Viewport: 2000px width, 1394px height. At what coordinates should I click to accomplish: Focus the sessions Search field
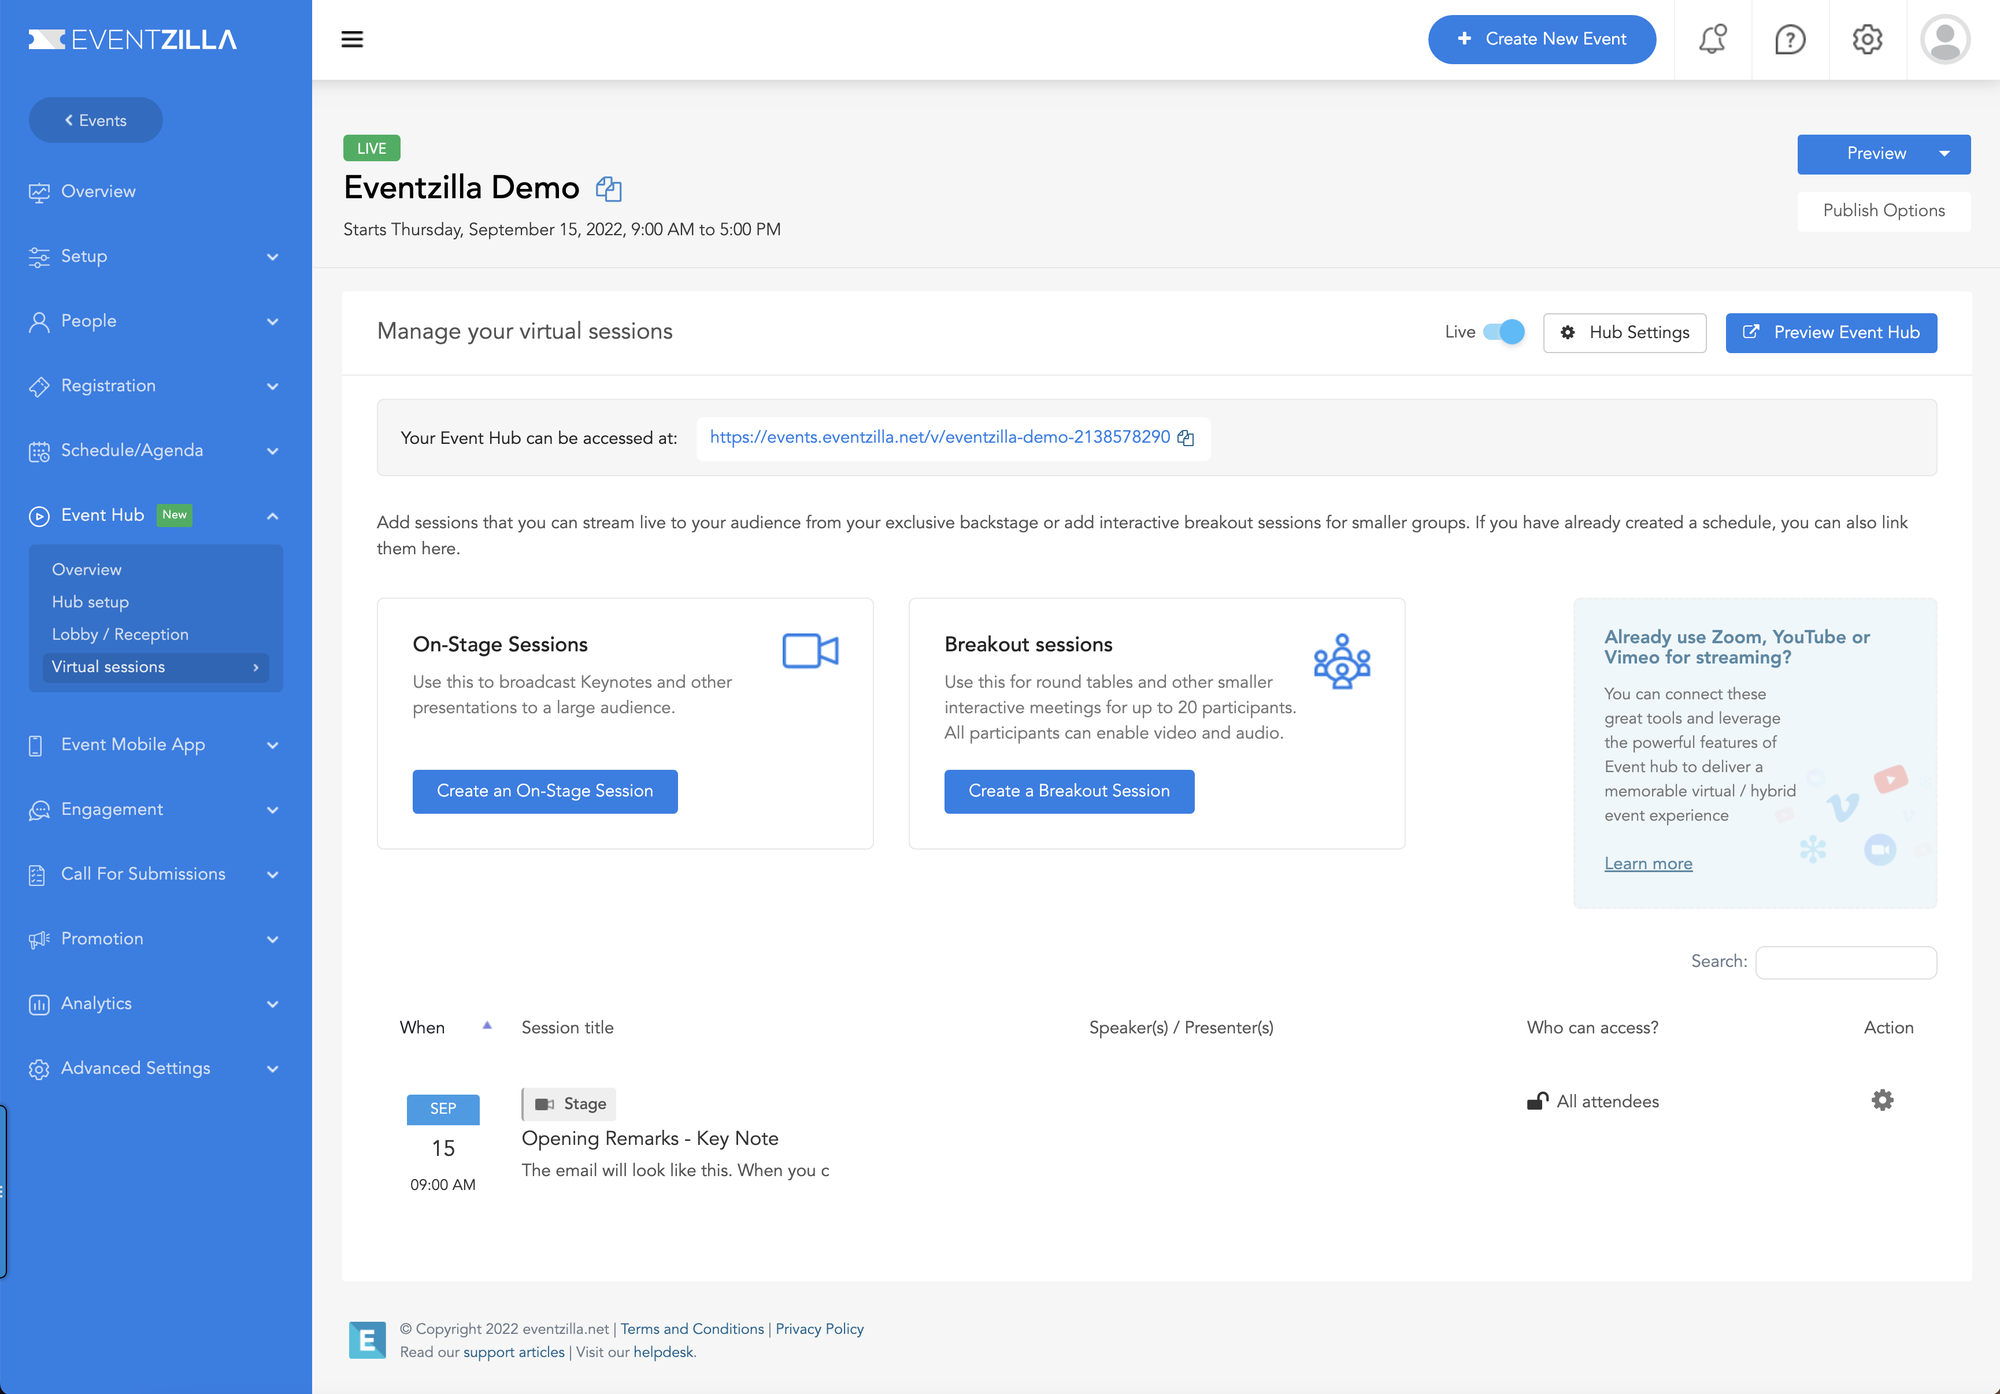[1846, 962]
